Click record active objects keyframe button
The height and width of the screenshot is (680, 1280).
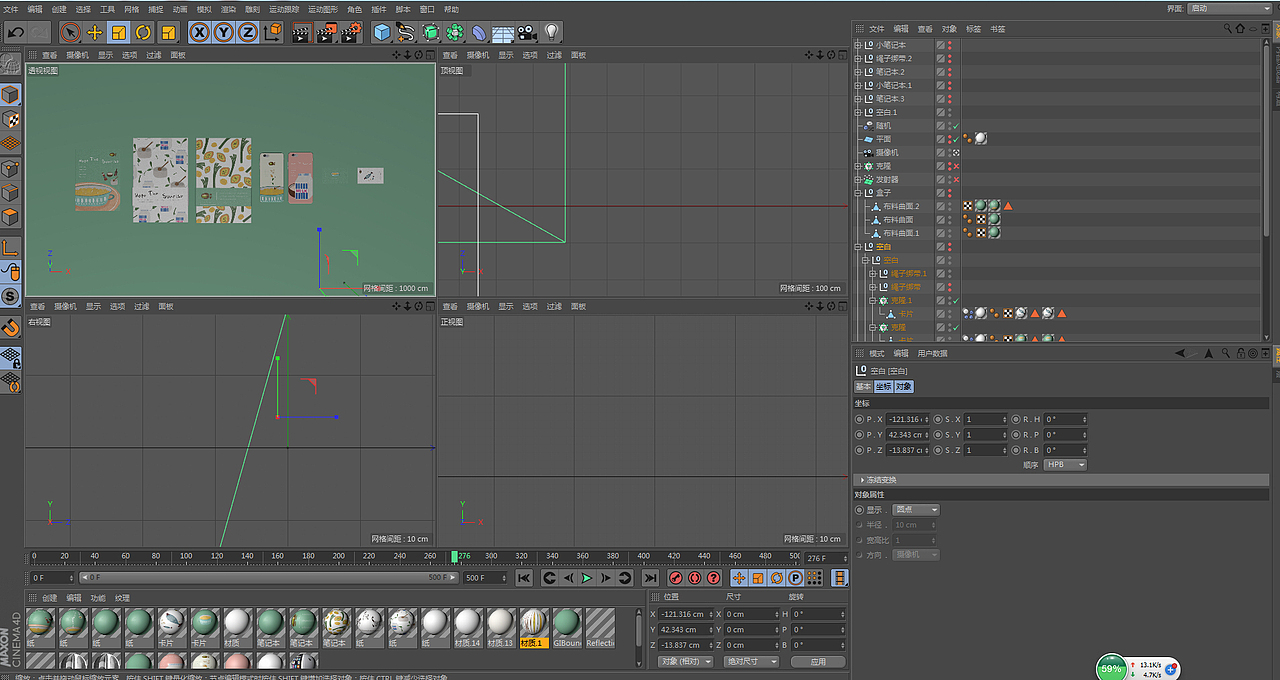(x=675, y=578)
